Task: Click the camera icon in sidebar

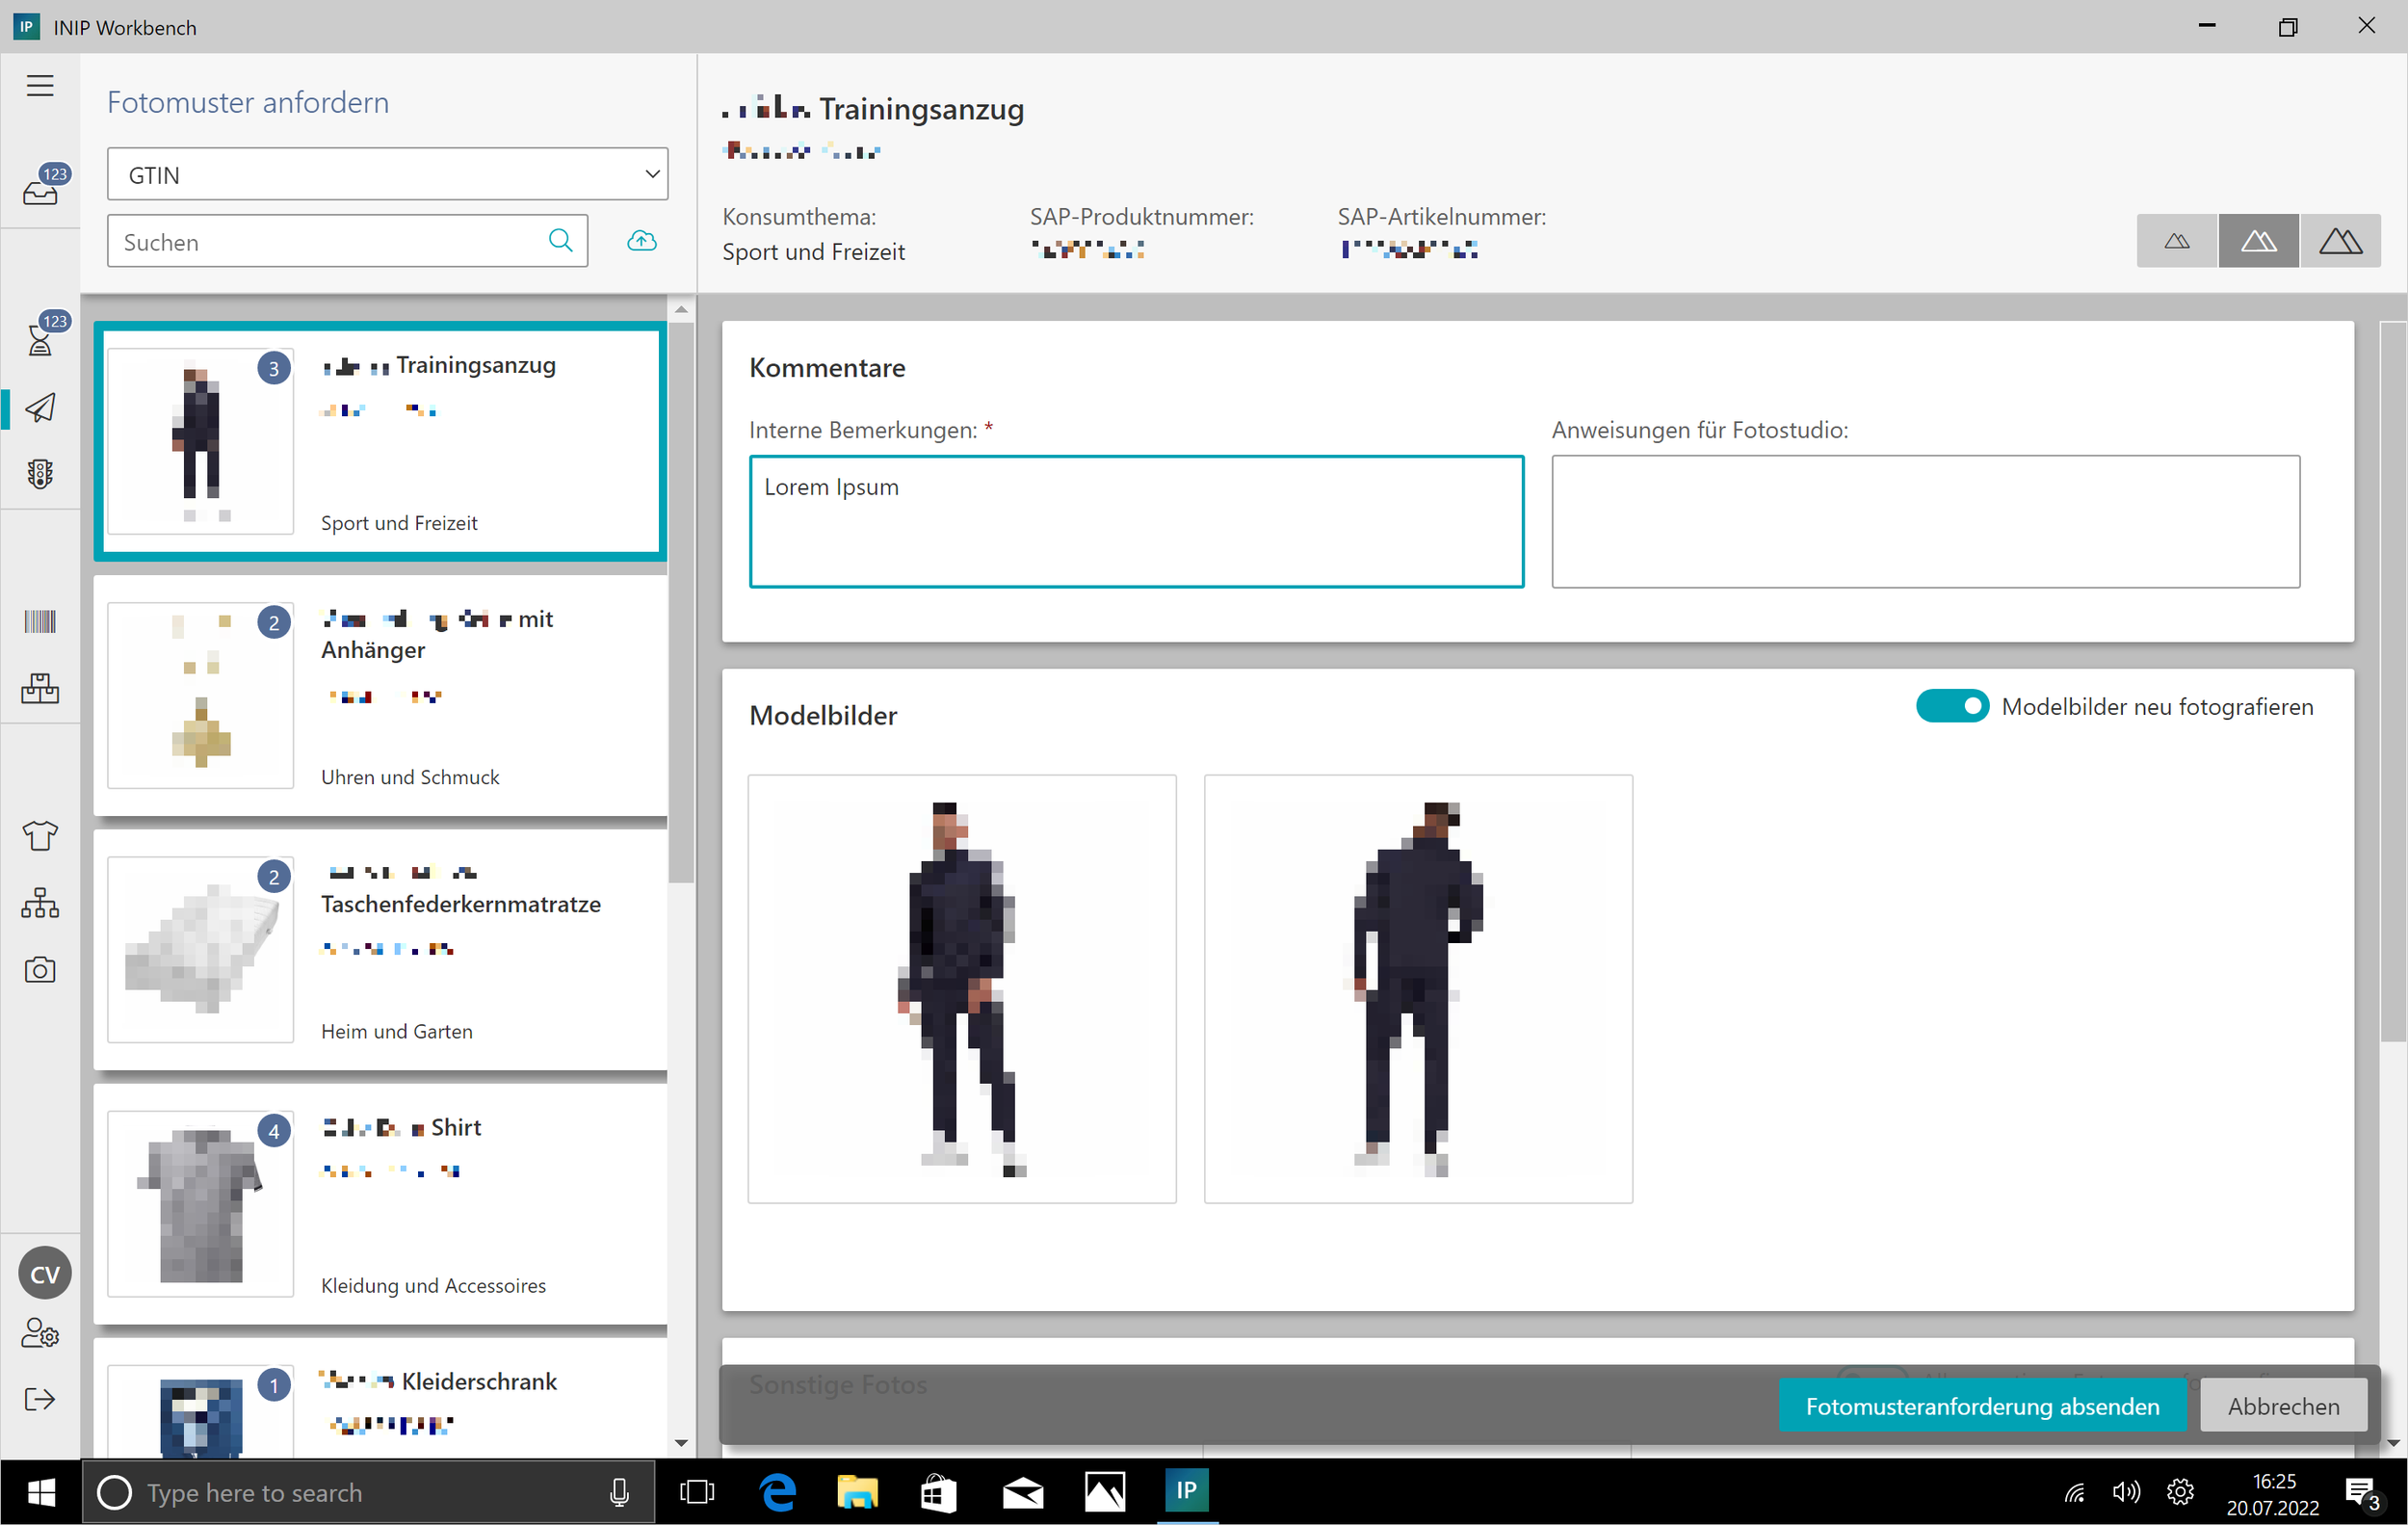Action: [40, 969]
